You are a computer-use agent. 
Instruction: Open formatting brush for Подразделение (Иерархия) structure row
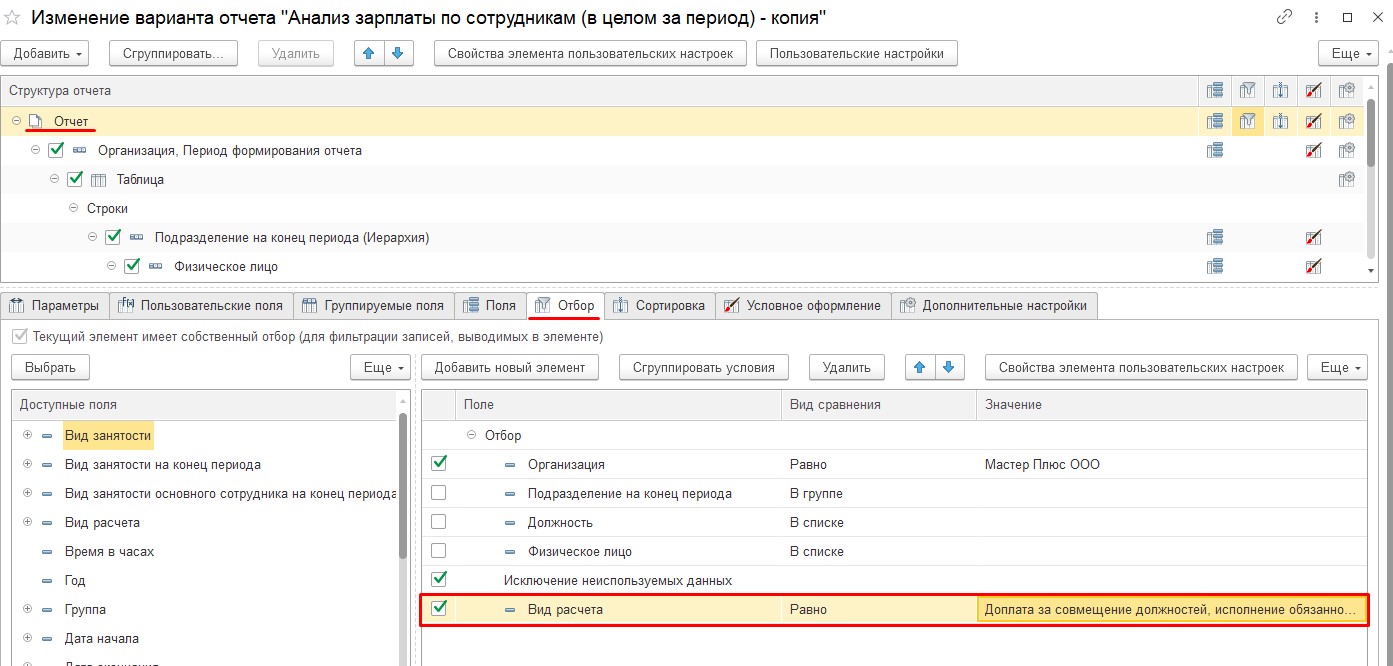point(1314,238)
